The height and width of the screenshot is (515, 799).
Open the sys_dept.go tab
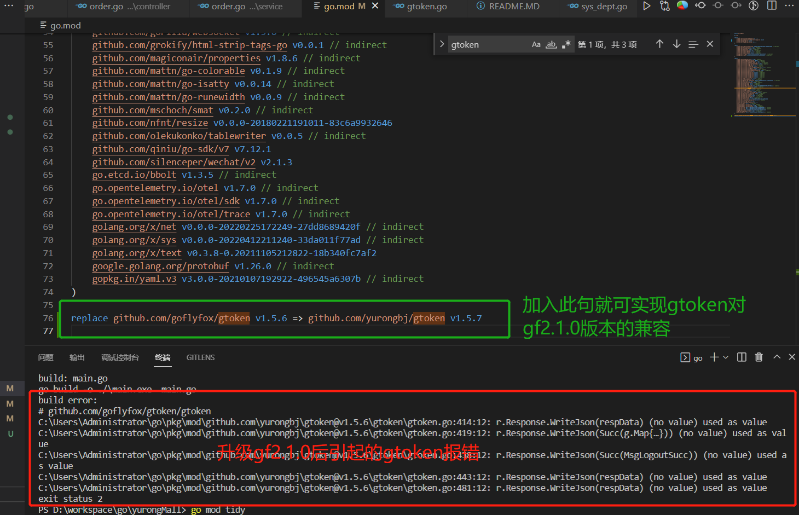pyautogui.click(x=598, y=7)
